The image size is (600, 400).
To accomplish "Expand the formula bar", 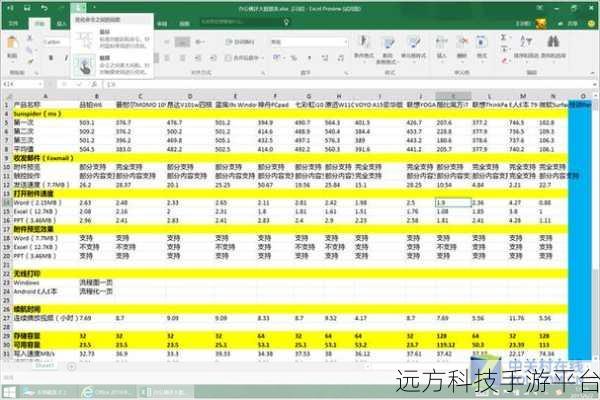I will point(595,84).
